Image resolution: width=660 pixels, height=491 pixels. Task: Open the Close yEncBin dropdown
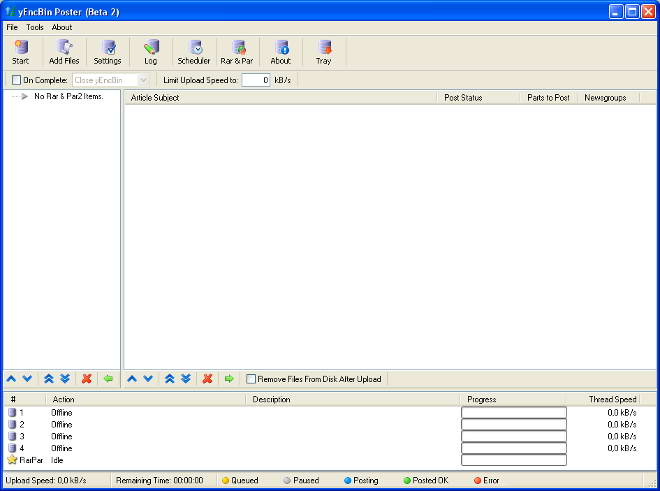(143, 80)
